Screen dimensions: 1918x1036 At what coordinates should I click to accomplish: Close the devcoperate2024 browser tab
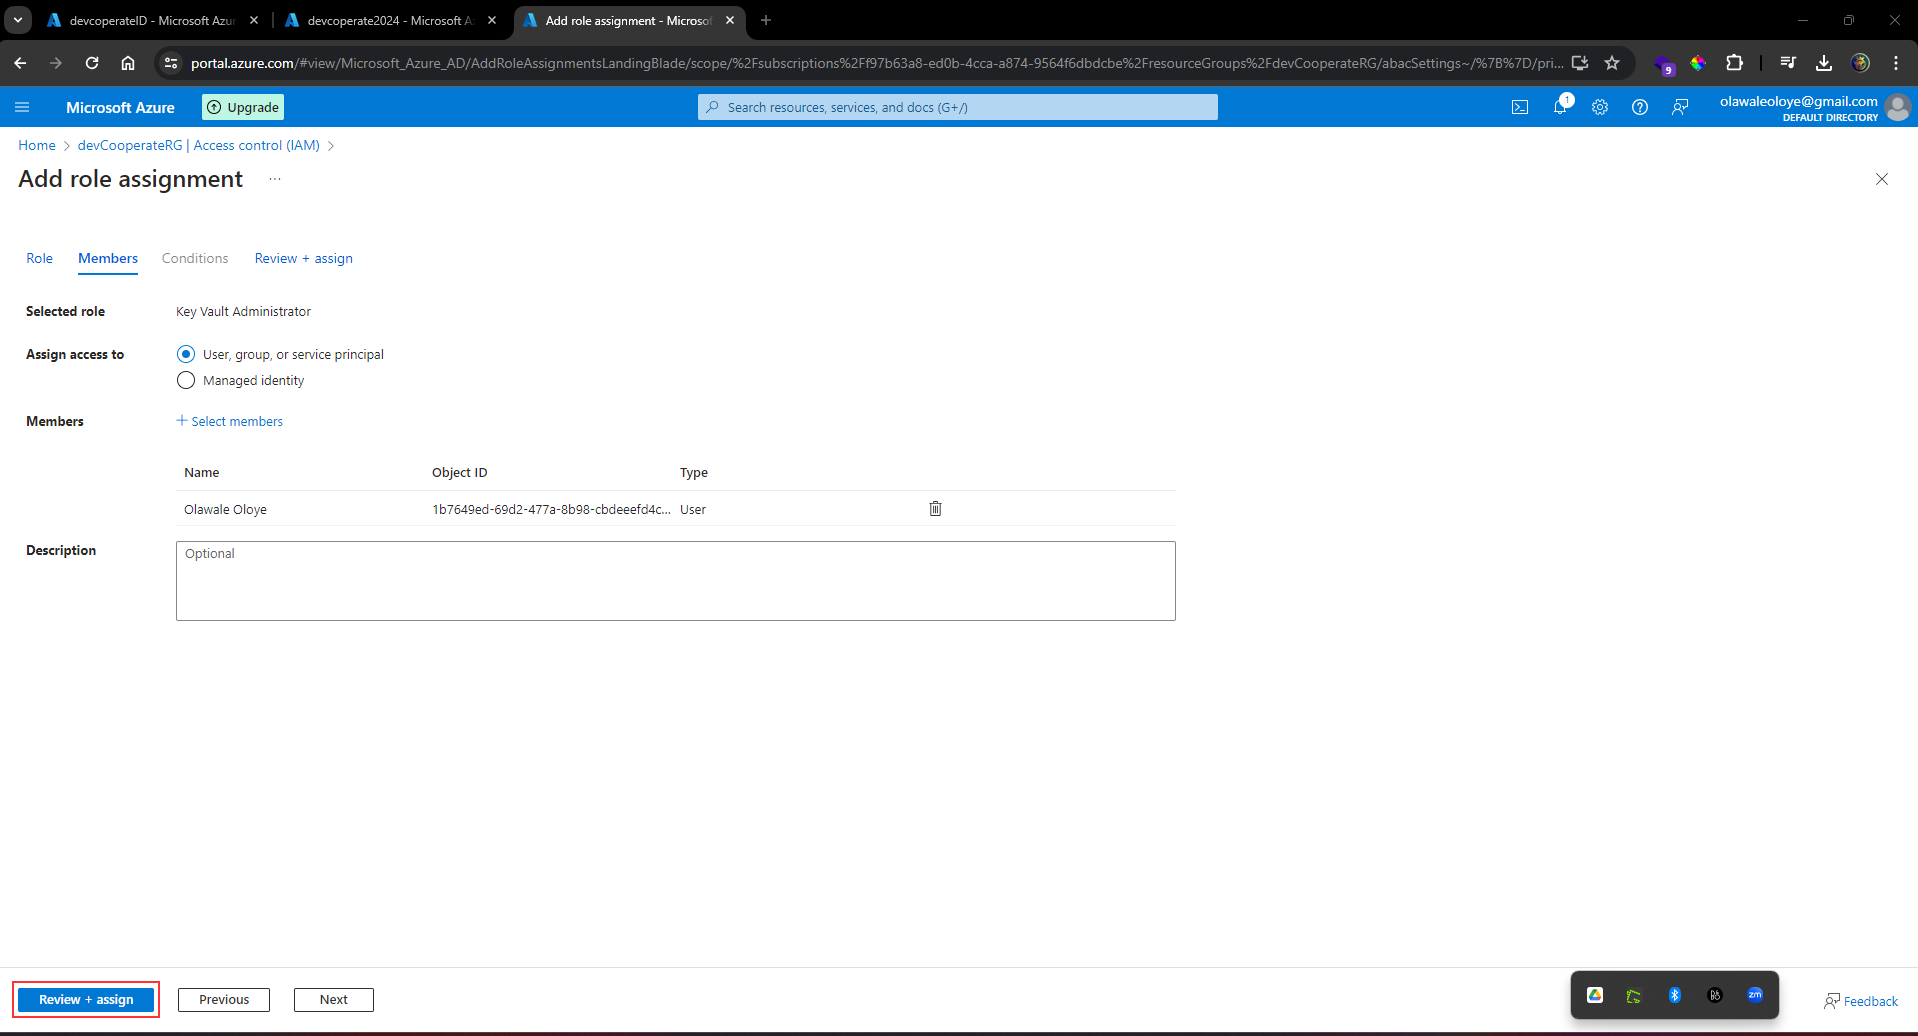(492, 20)
